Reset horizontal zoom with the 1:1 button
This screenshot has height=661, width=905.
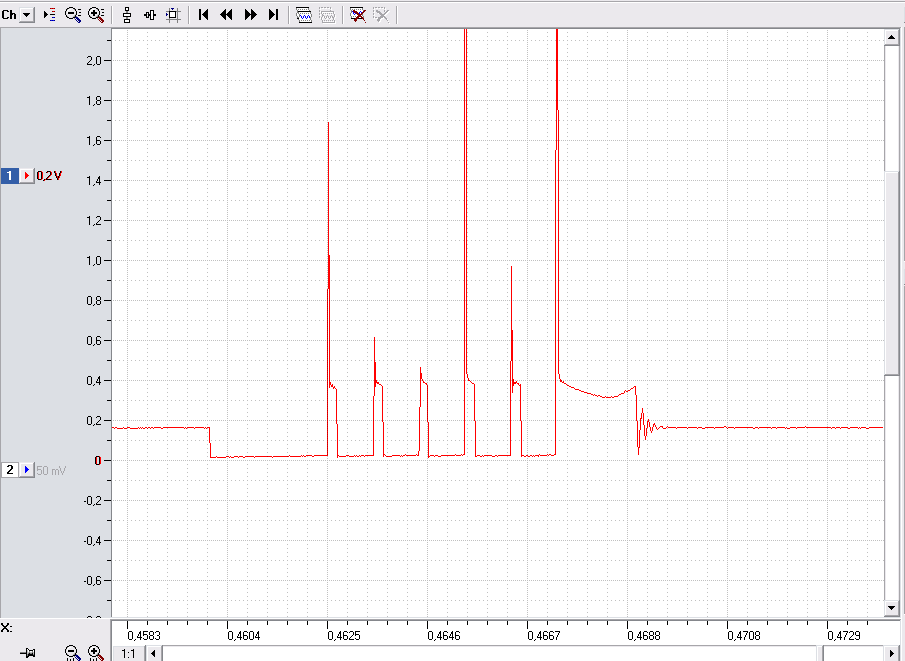coord(128,653)
